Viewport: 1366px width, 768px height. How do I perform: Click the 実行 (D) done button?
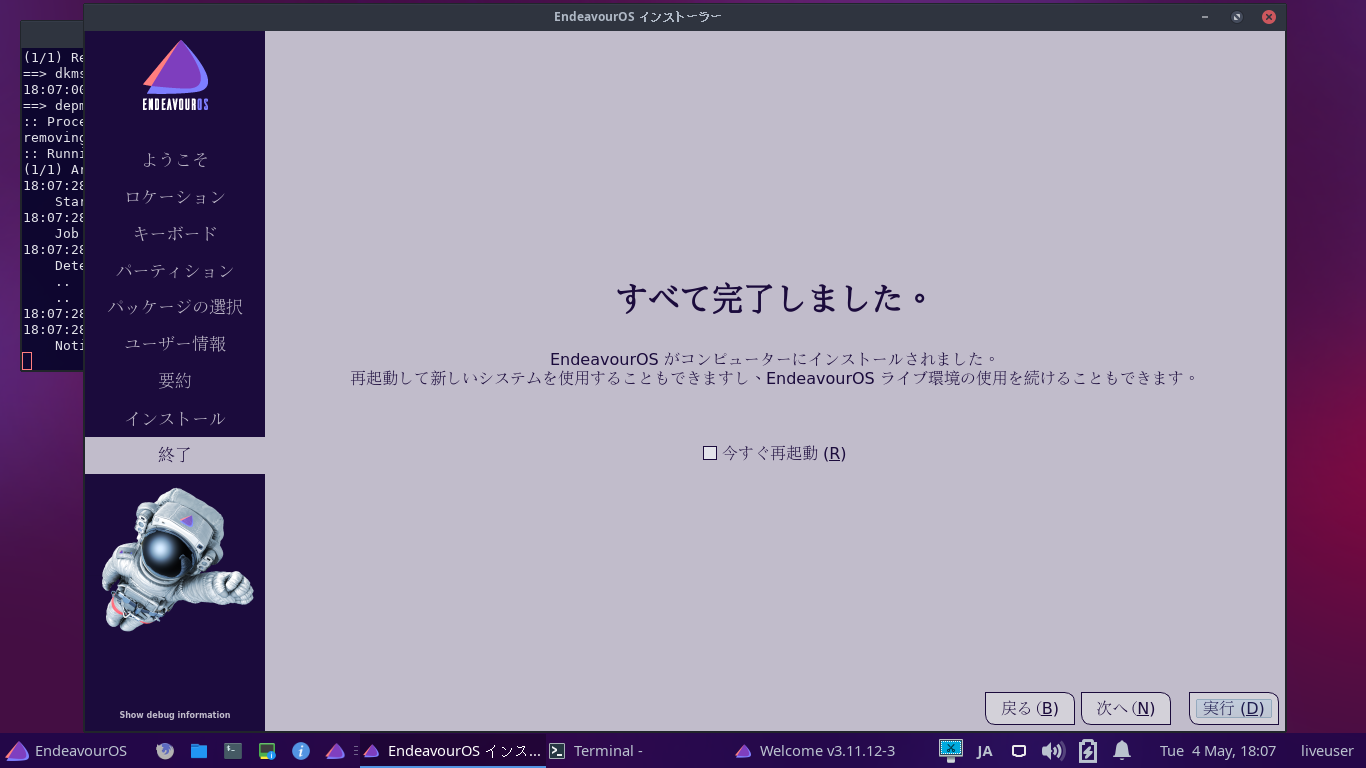point(1233,708)
